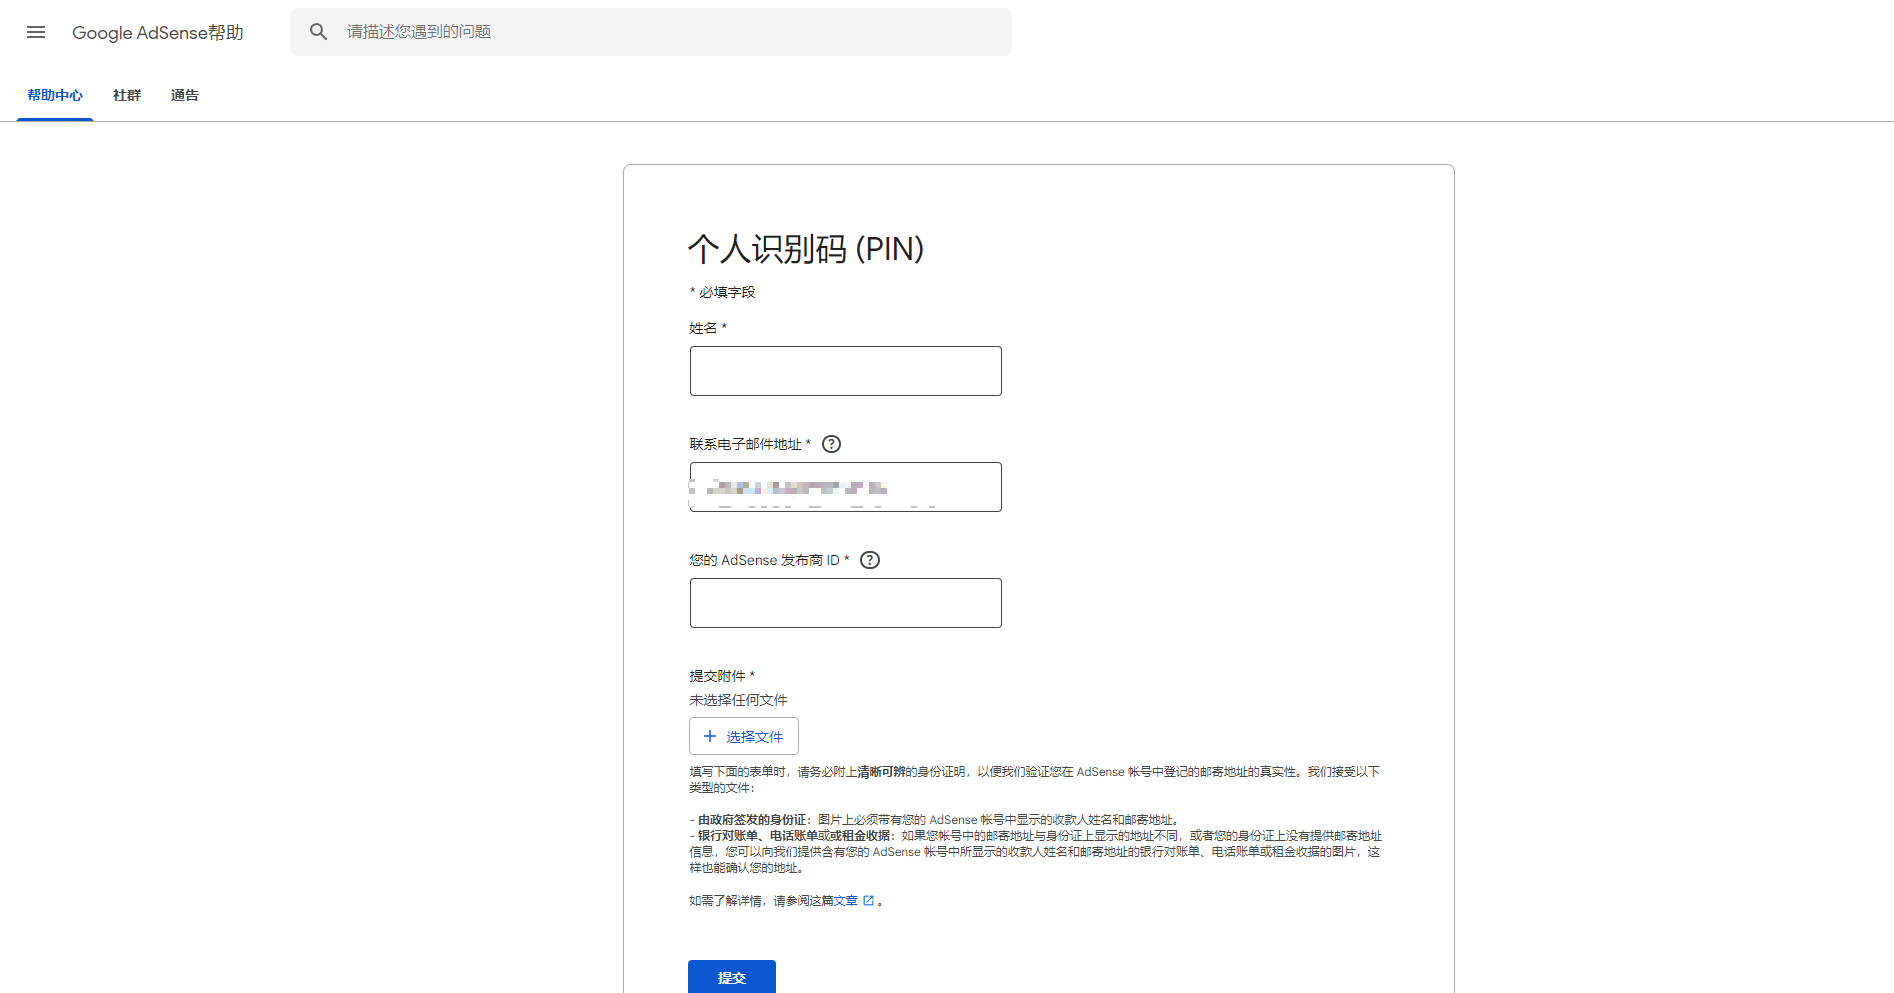Submit the form with 提交 button
The height and width of the screenshot is (993, 1894).
pos(732,977)
